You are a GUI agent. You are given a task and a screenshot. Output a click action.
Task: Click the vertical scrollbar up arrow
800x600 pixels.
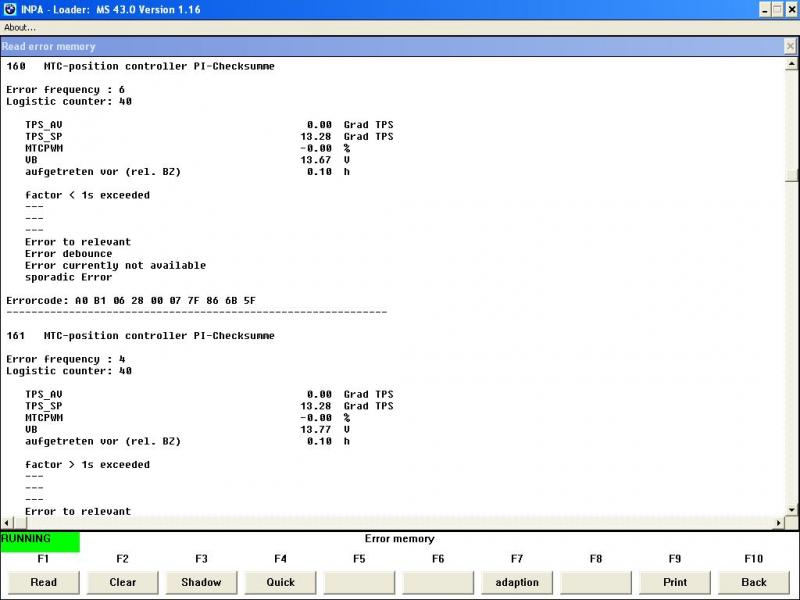pyautogui.click(x=791, y=63)
